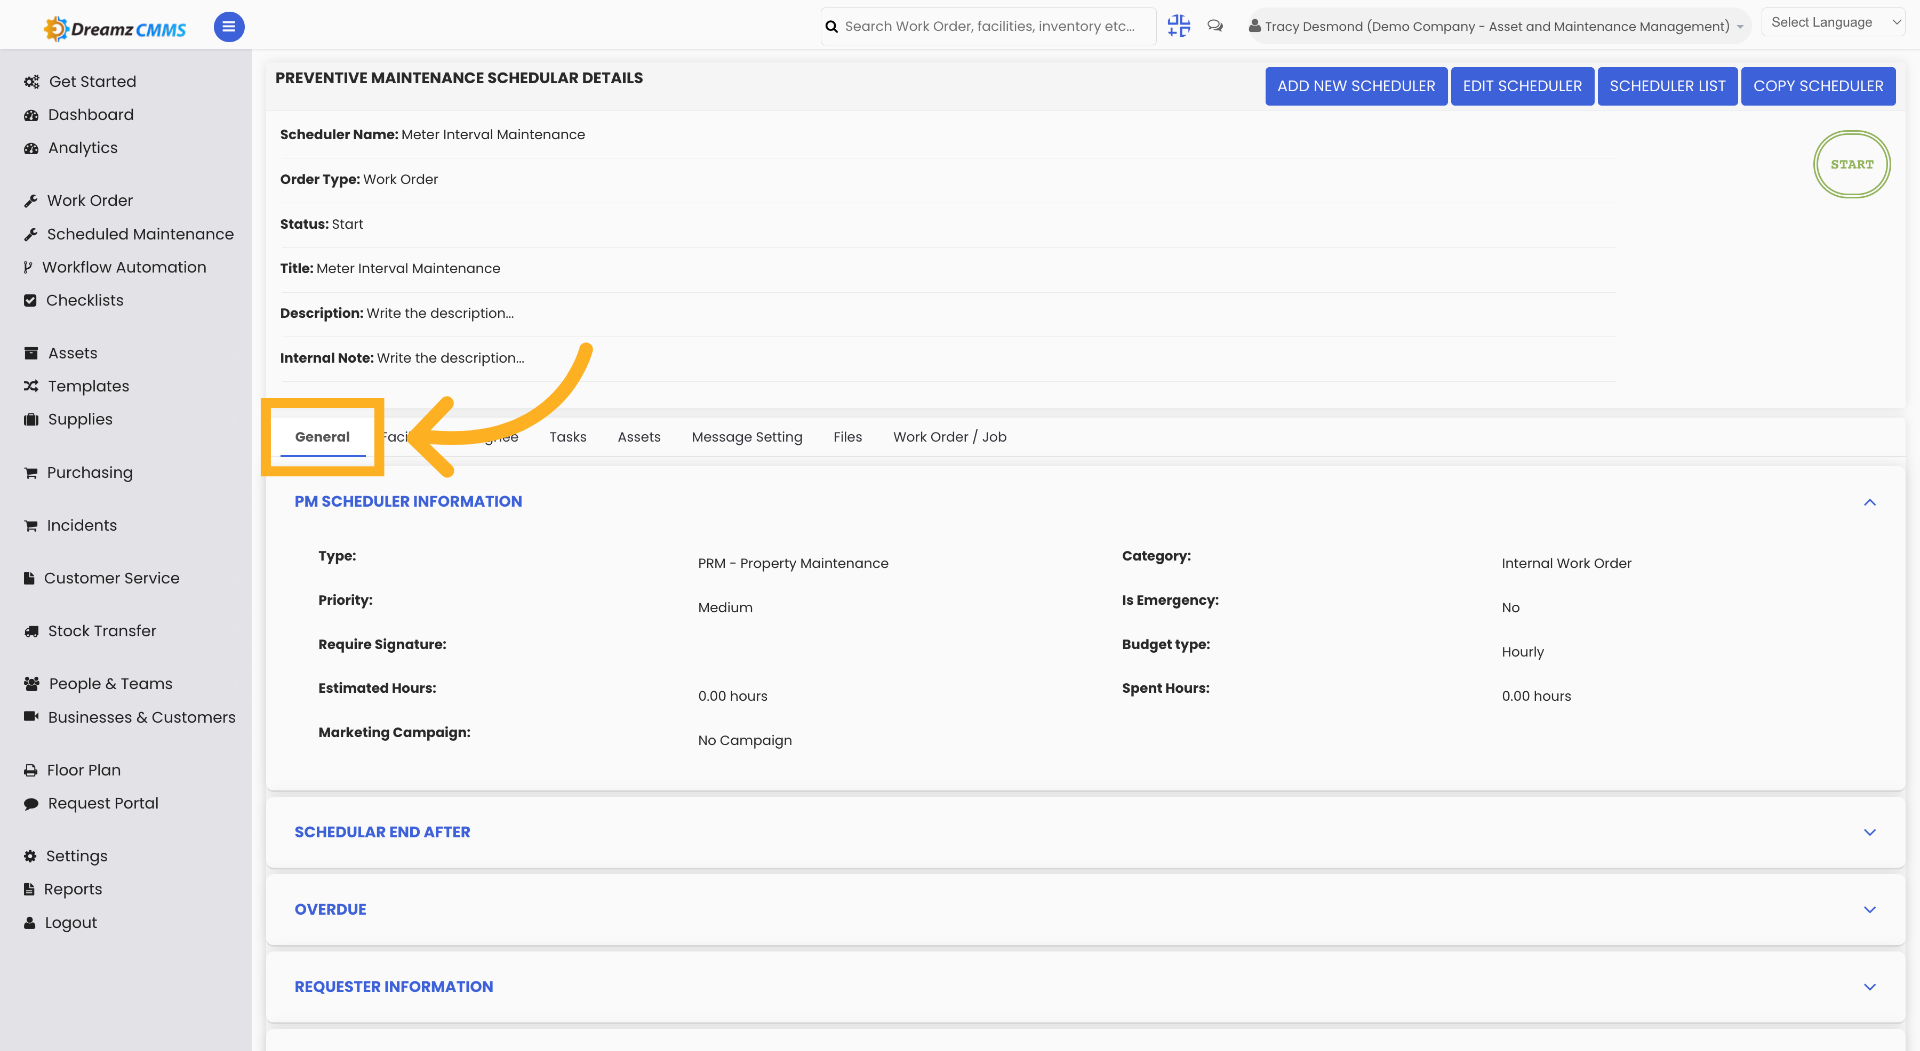Click the Dashboard gauge icon
Image resolution: width=1920 pixels, height=1051 pixels.
click(31, 115)
